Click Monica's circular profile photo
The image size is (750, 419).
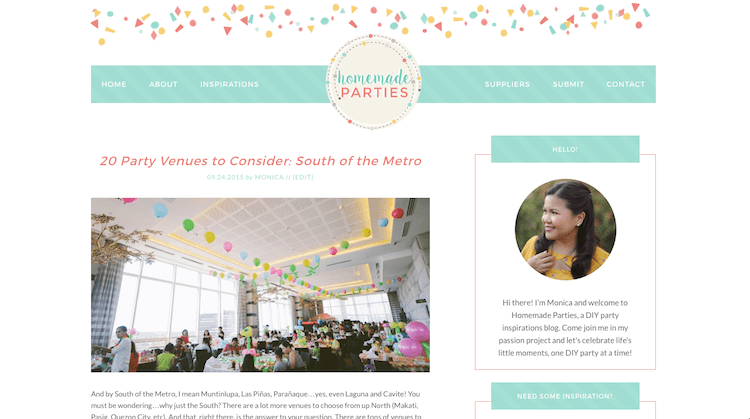(565, 229)
